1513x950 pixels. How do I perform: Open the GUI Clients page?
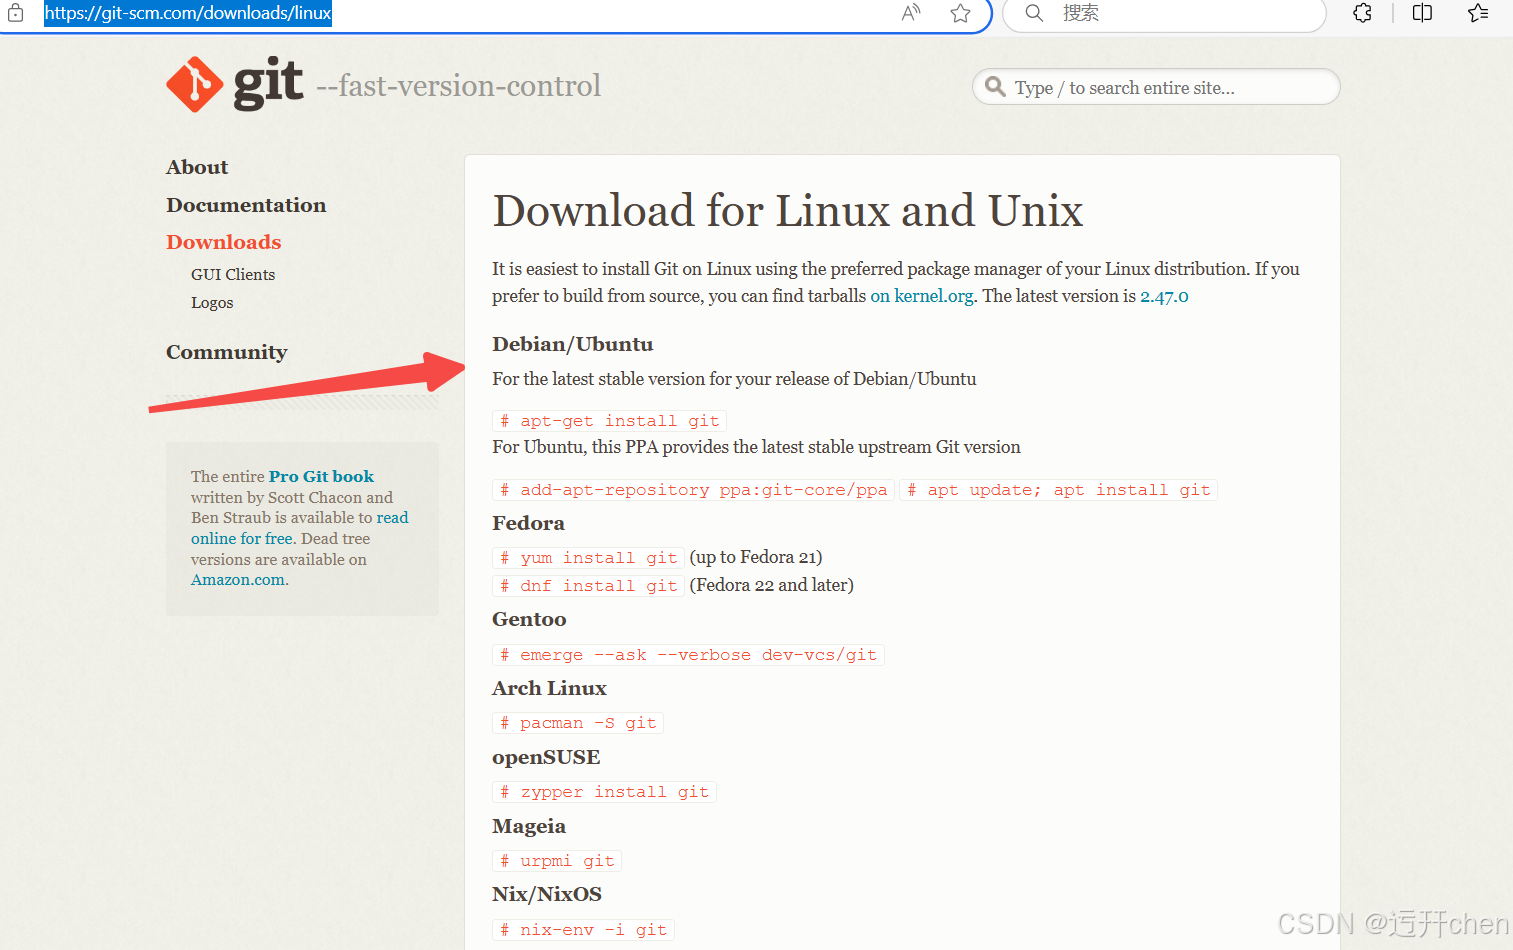point(232,274)
